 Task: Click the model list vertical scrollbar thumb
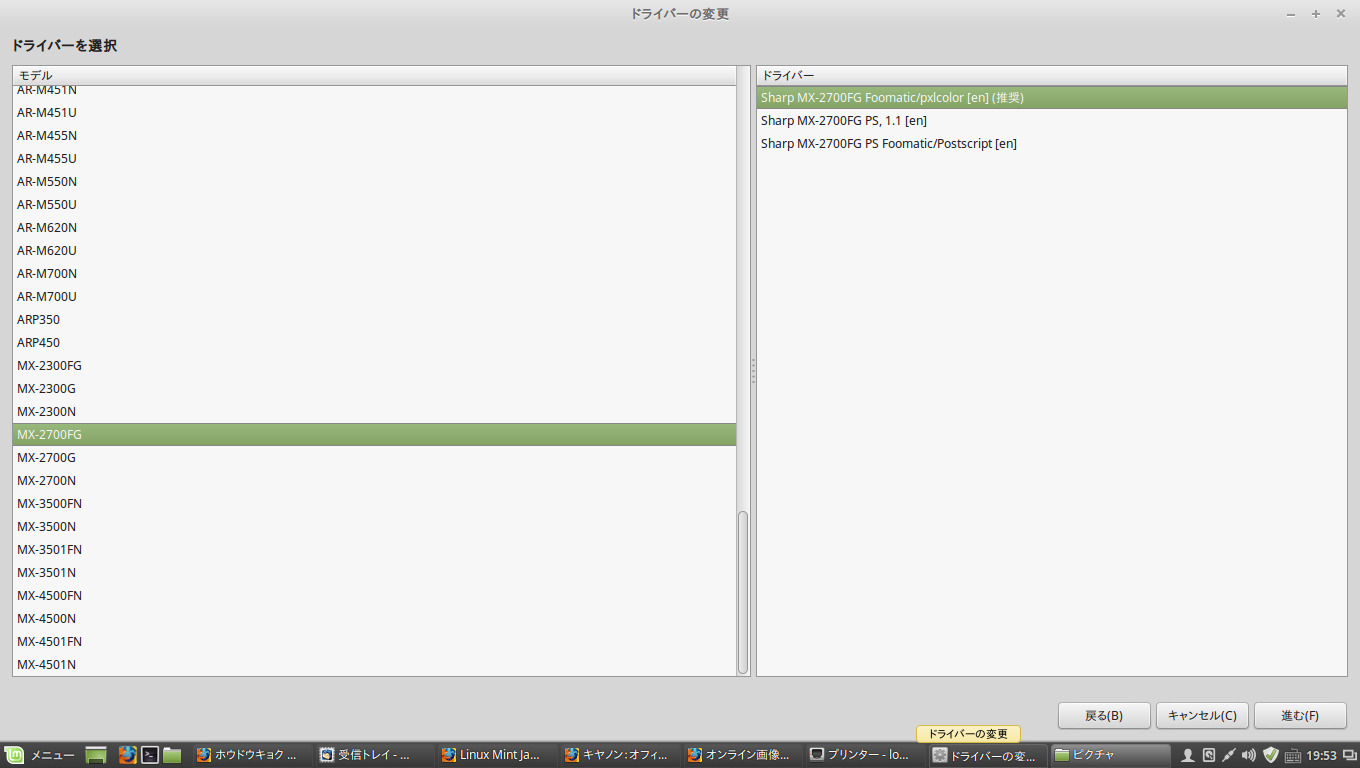(x=743, y=592)
